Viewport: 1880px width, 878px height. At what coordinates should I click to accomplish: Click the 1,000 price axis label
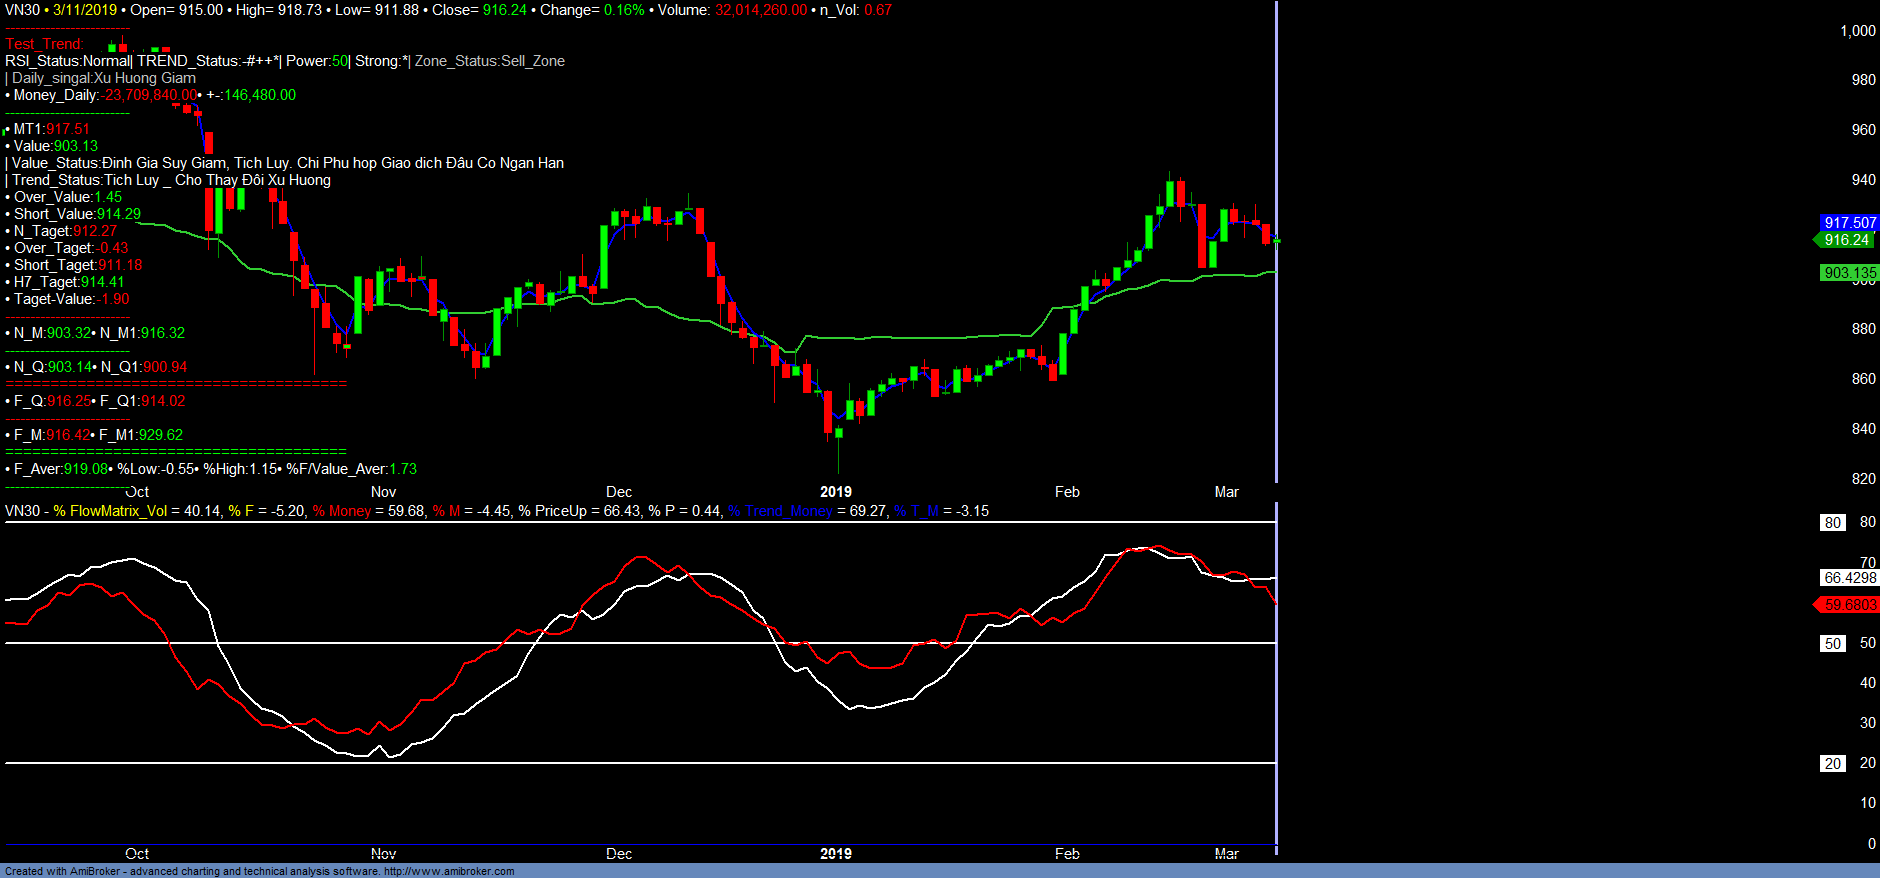(1857, 31)
